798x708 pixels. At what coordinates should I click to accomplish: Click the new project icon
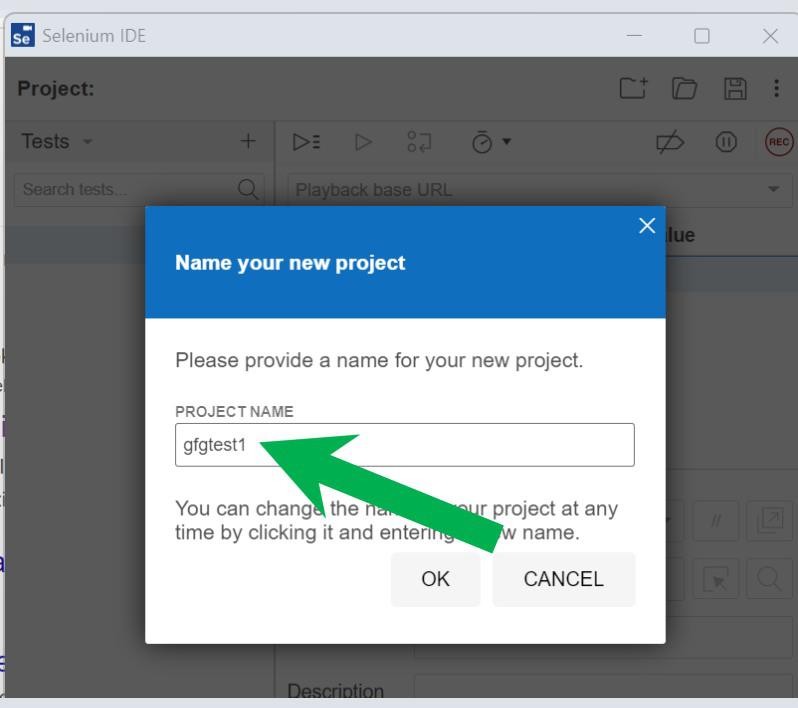(634, 88)
